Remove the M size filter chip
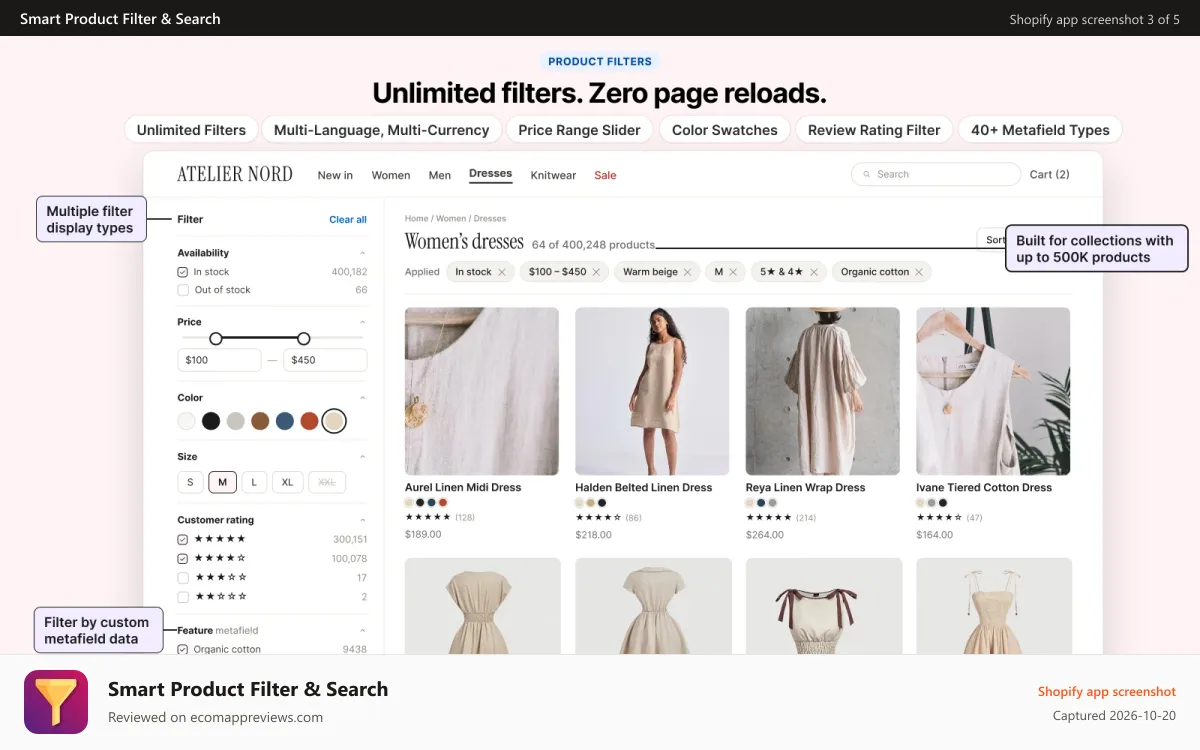The width and height of the screenshot is (1200, 750). click(x=733, y=272)
